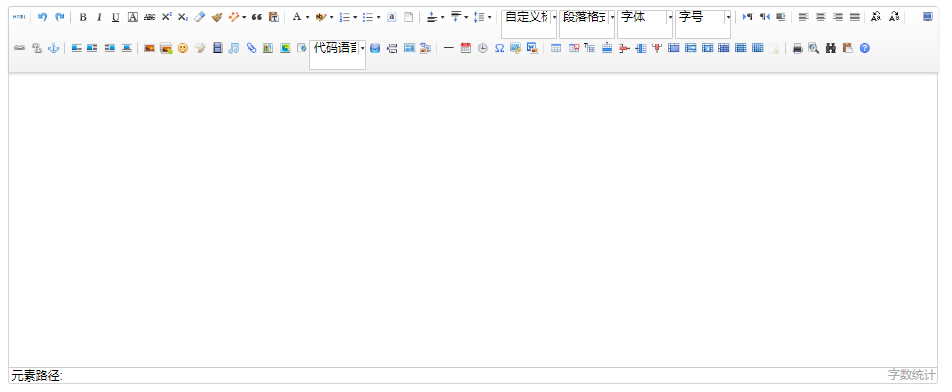This screenshot has width=952, height=392.
Task: Center align the text
Action: coord(821,17)
